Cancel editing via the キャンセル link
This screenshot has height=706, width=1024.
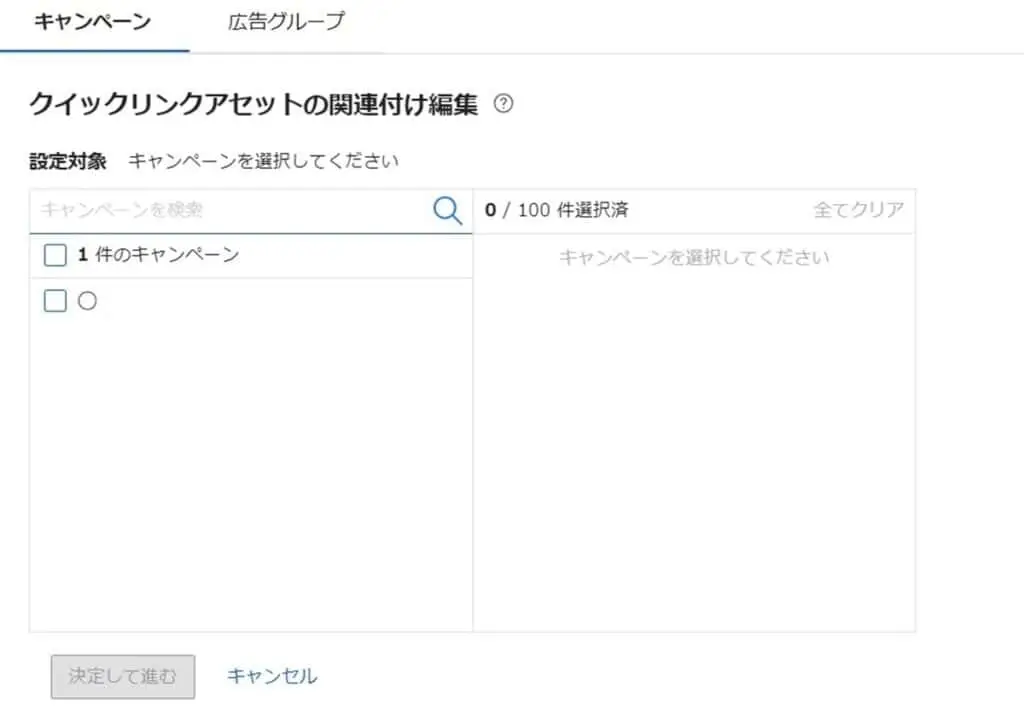[271, 676]
